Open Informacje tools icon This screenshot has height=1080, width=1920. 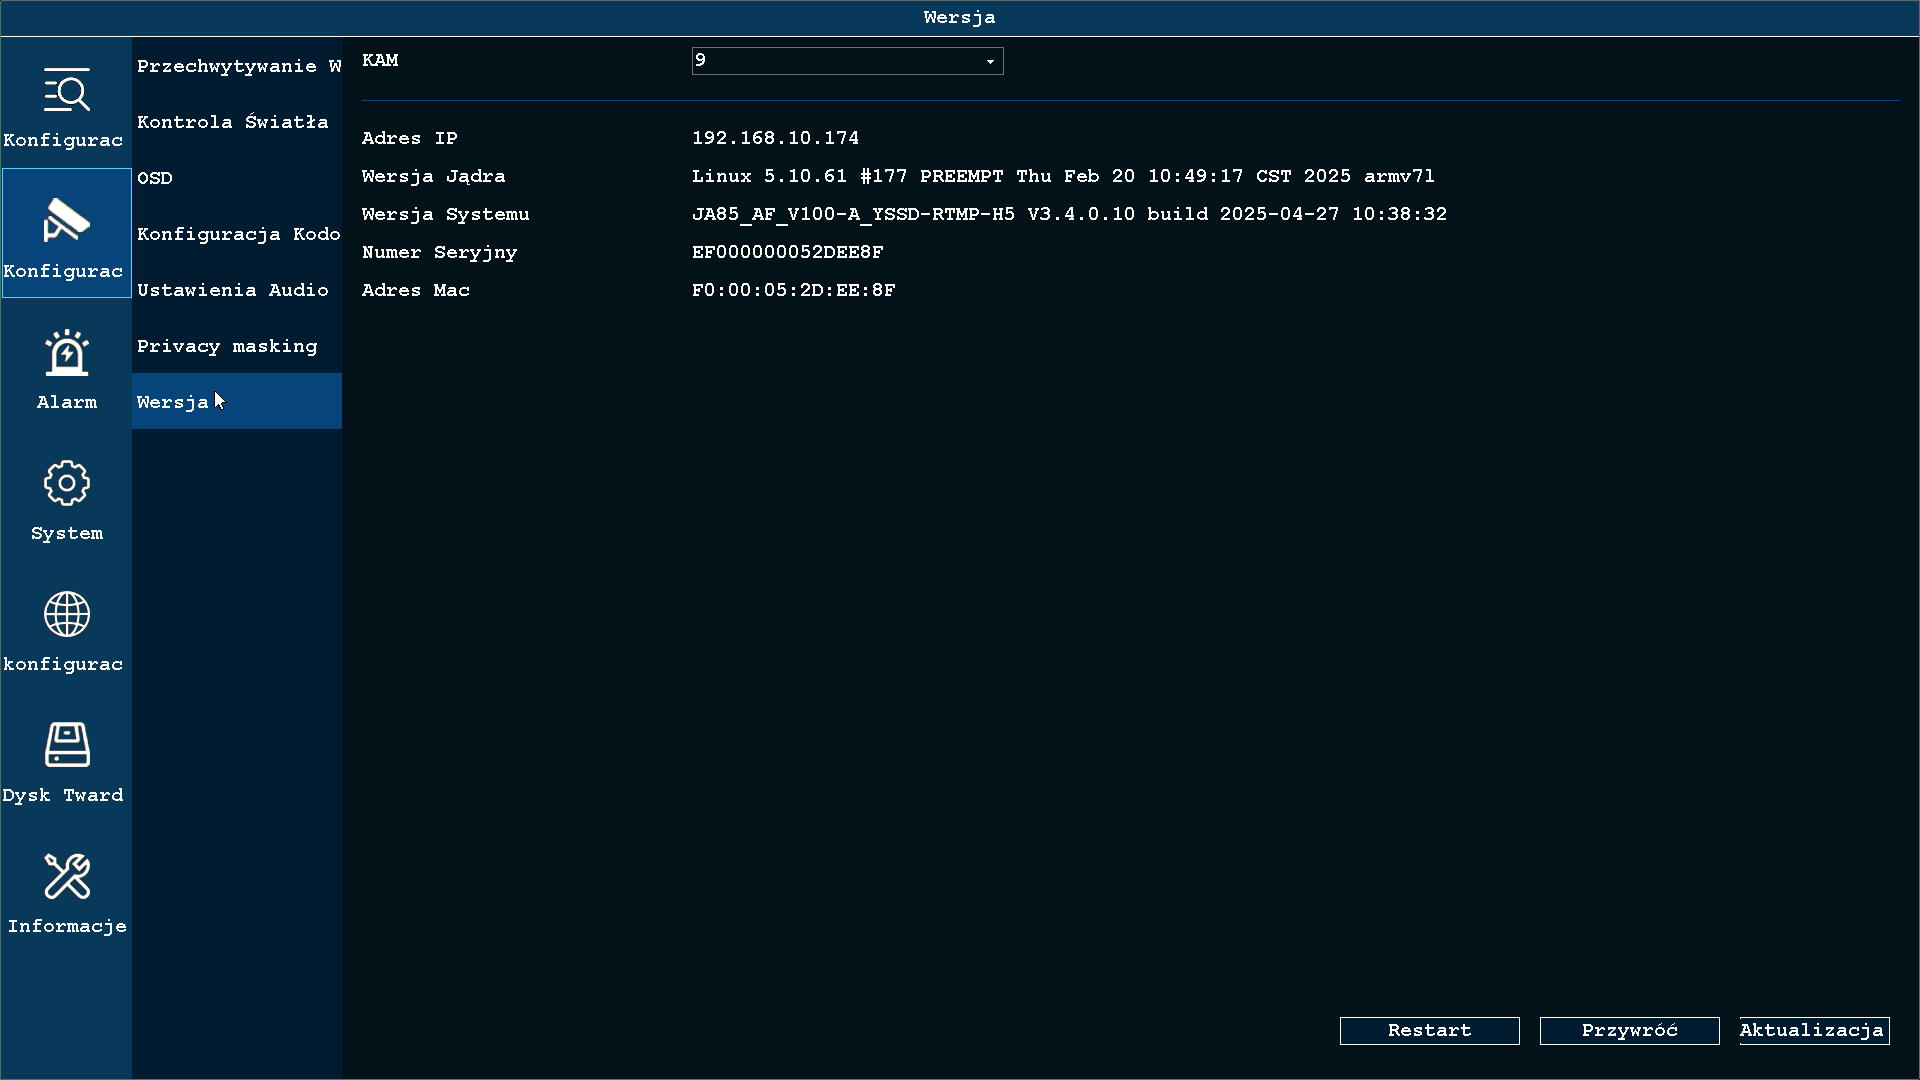[67, 876]
